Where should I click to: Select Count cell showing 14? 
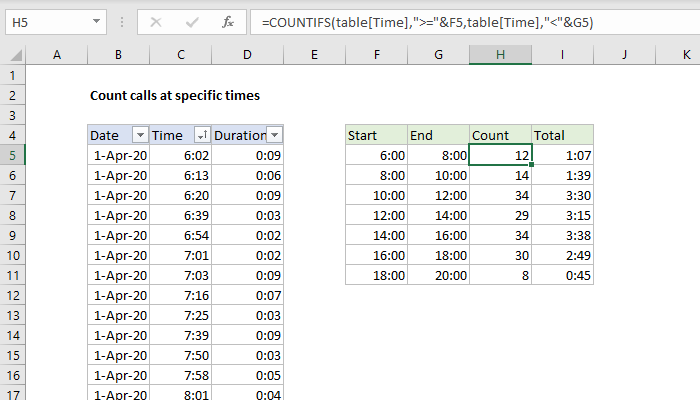500,175
